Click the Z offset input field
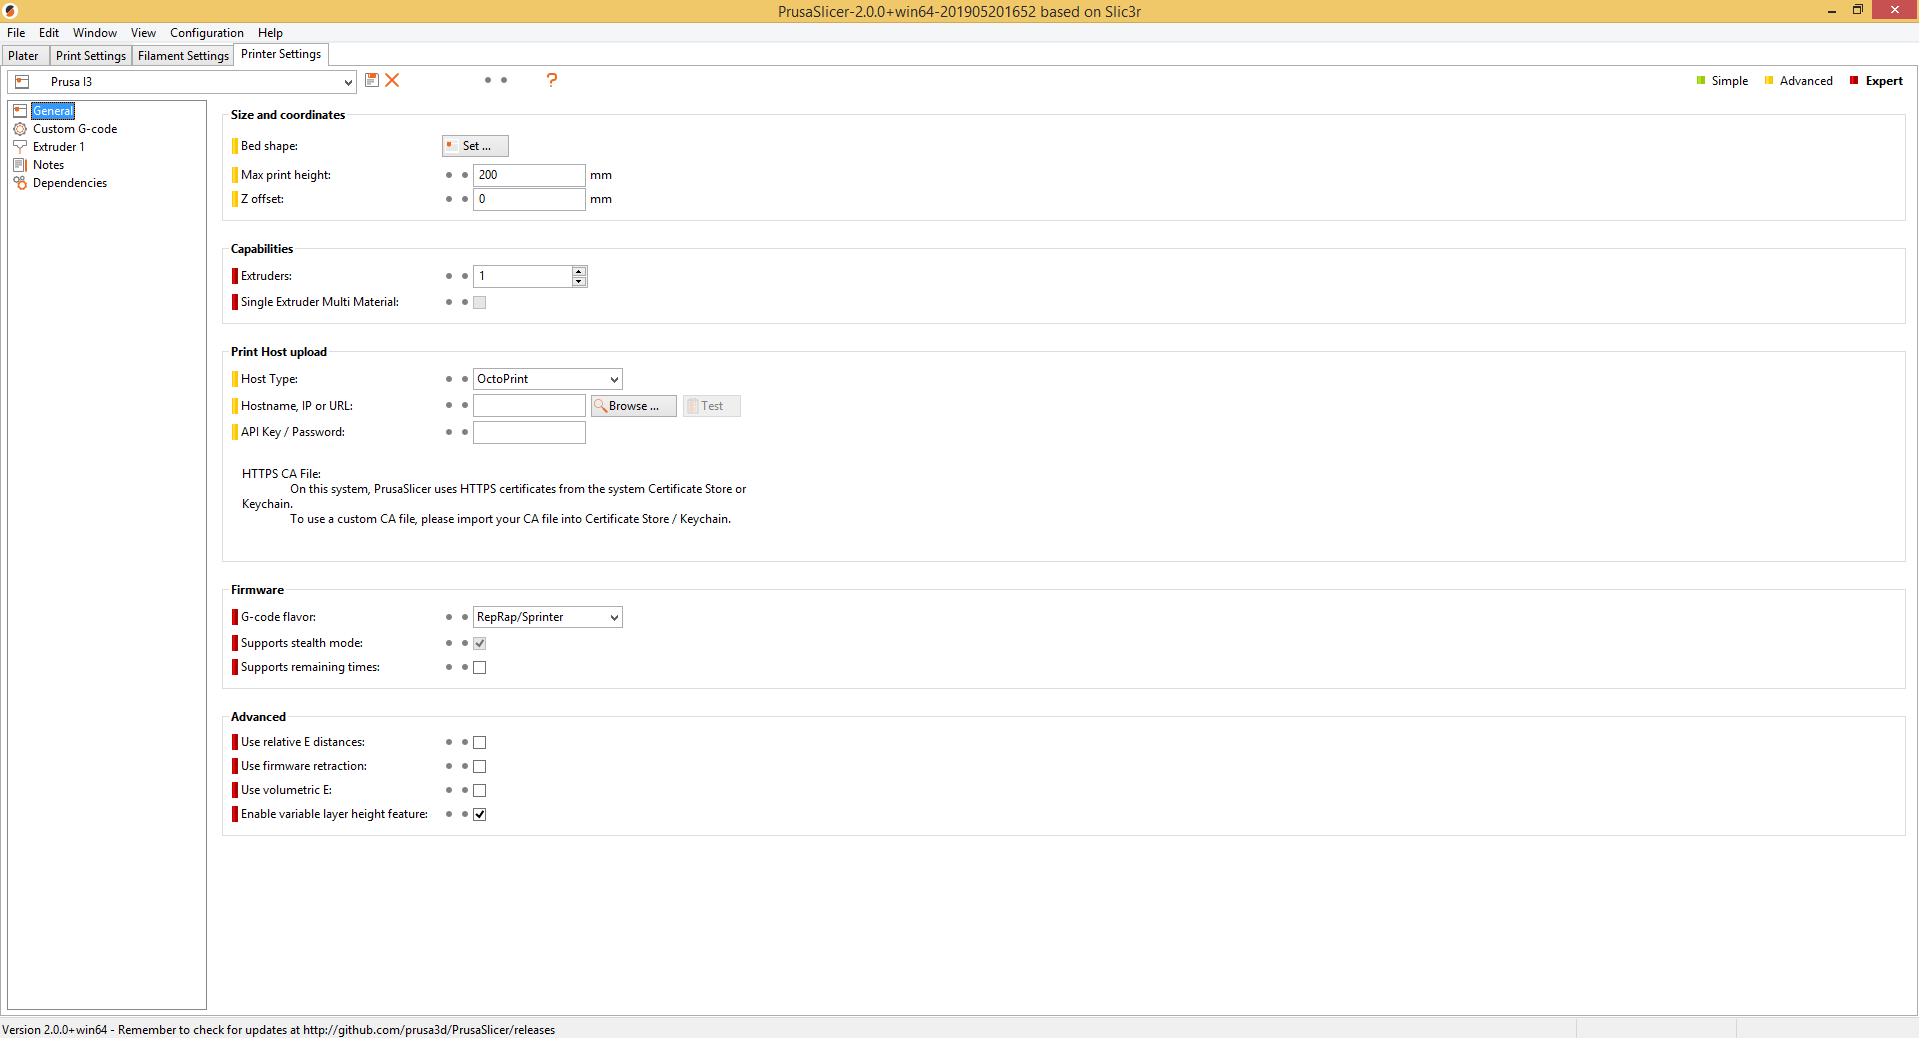Screen dimensions: 1919x1038 pos(529,199)
